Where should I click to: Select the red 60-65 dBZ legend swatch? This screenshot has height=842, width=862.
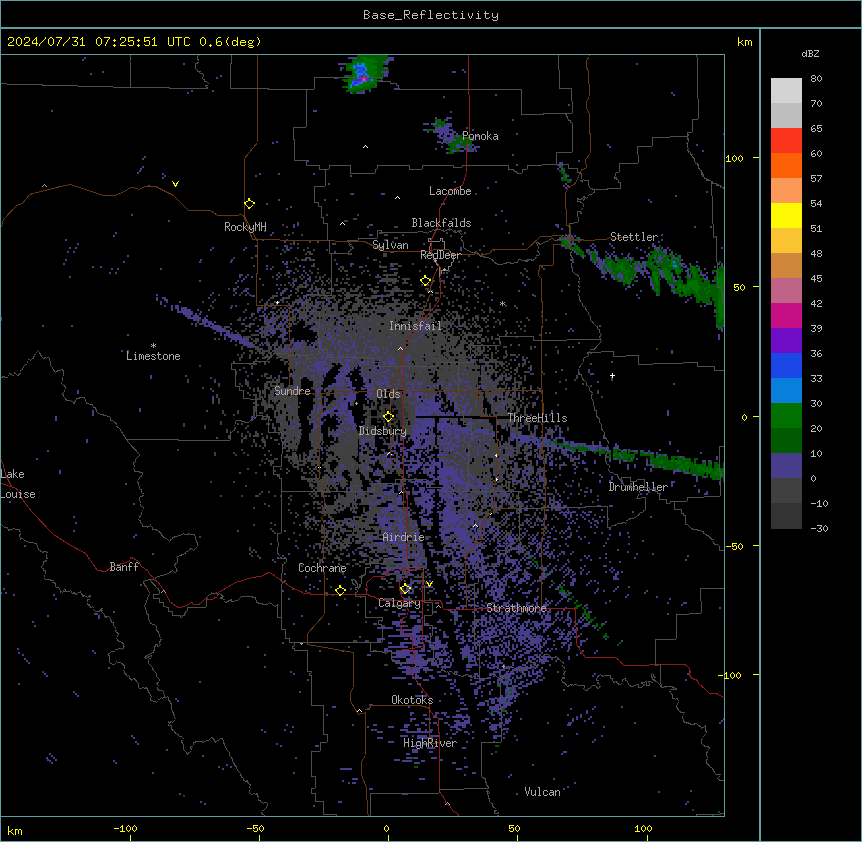click(786, 141)
